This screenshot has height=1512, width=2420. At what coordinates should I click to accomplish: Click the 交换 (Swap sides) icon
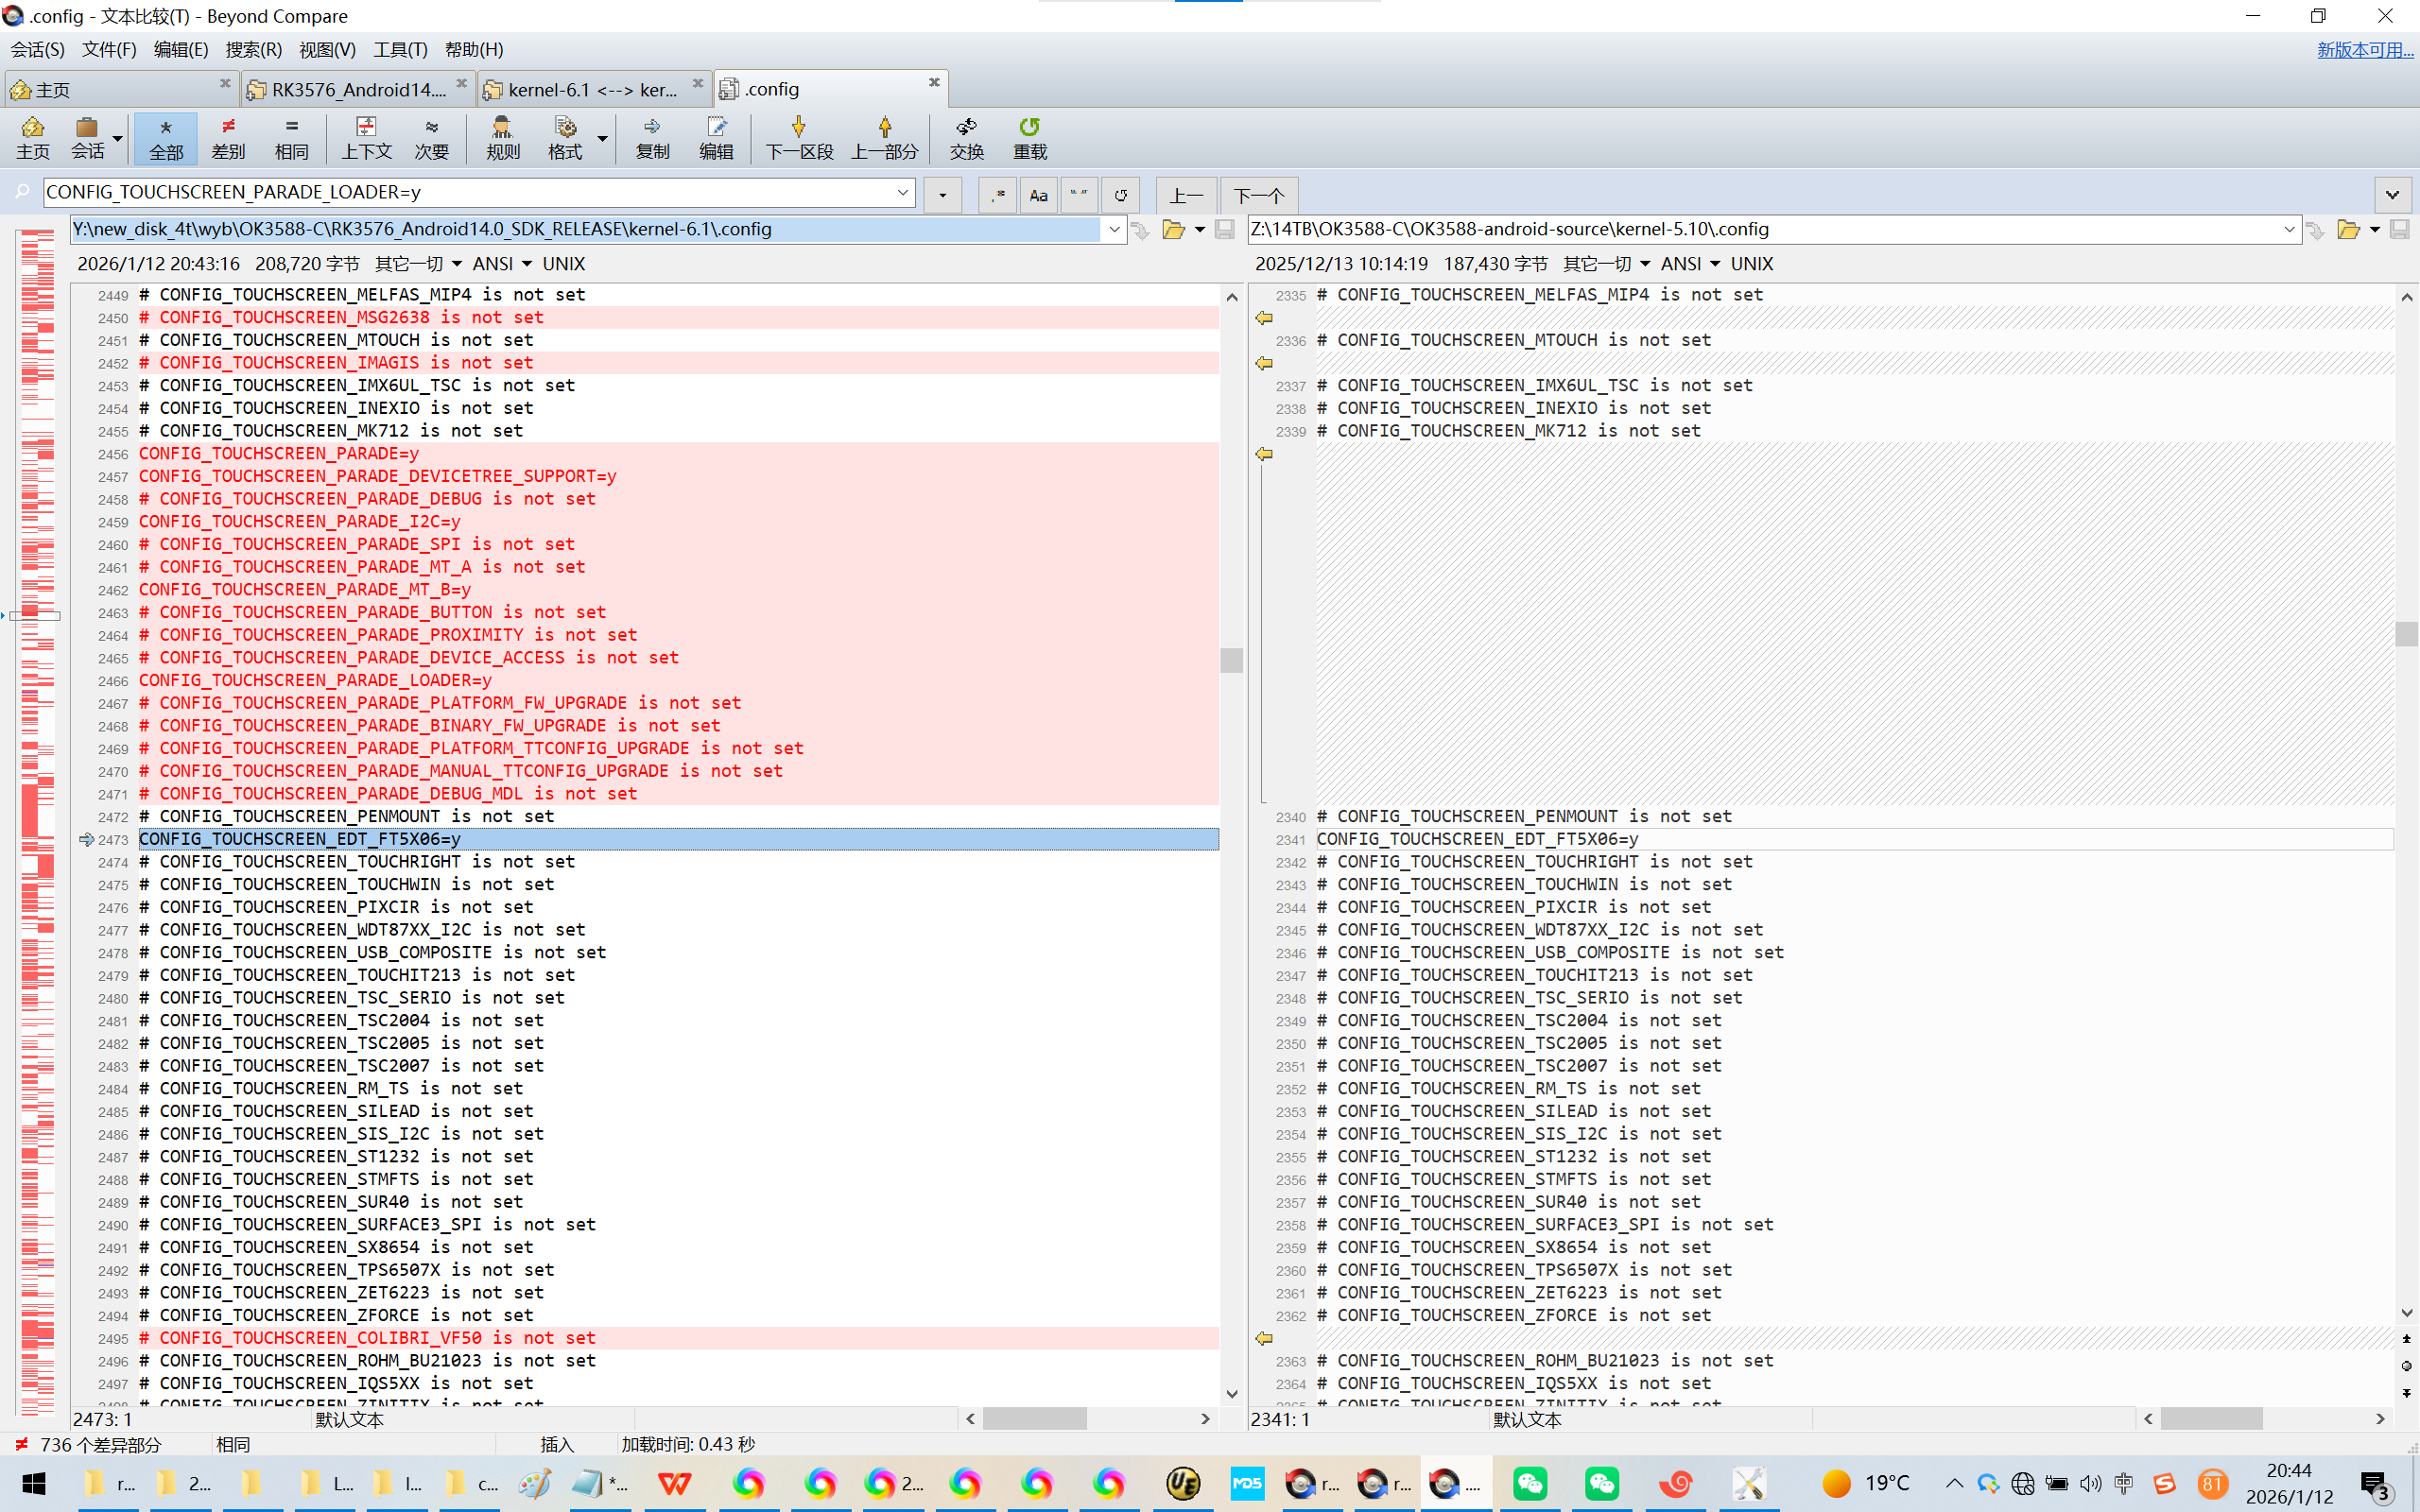tap(966, 137)
